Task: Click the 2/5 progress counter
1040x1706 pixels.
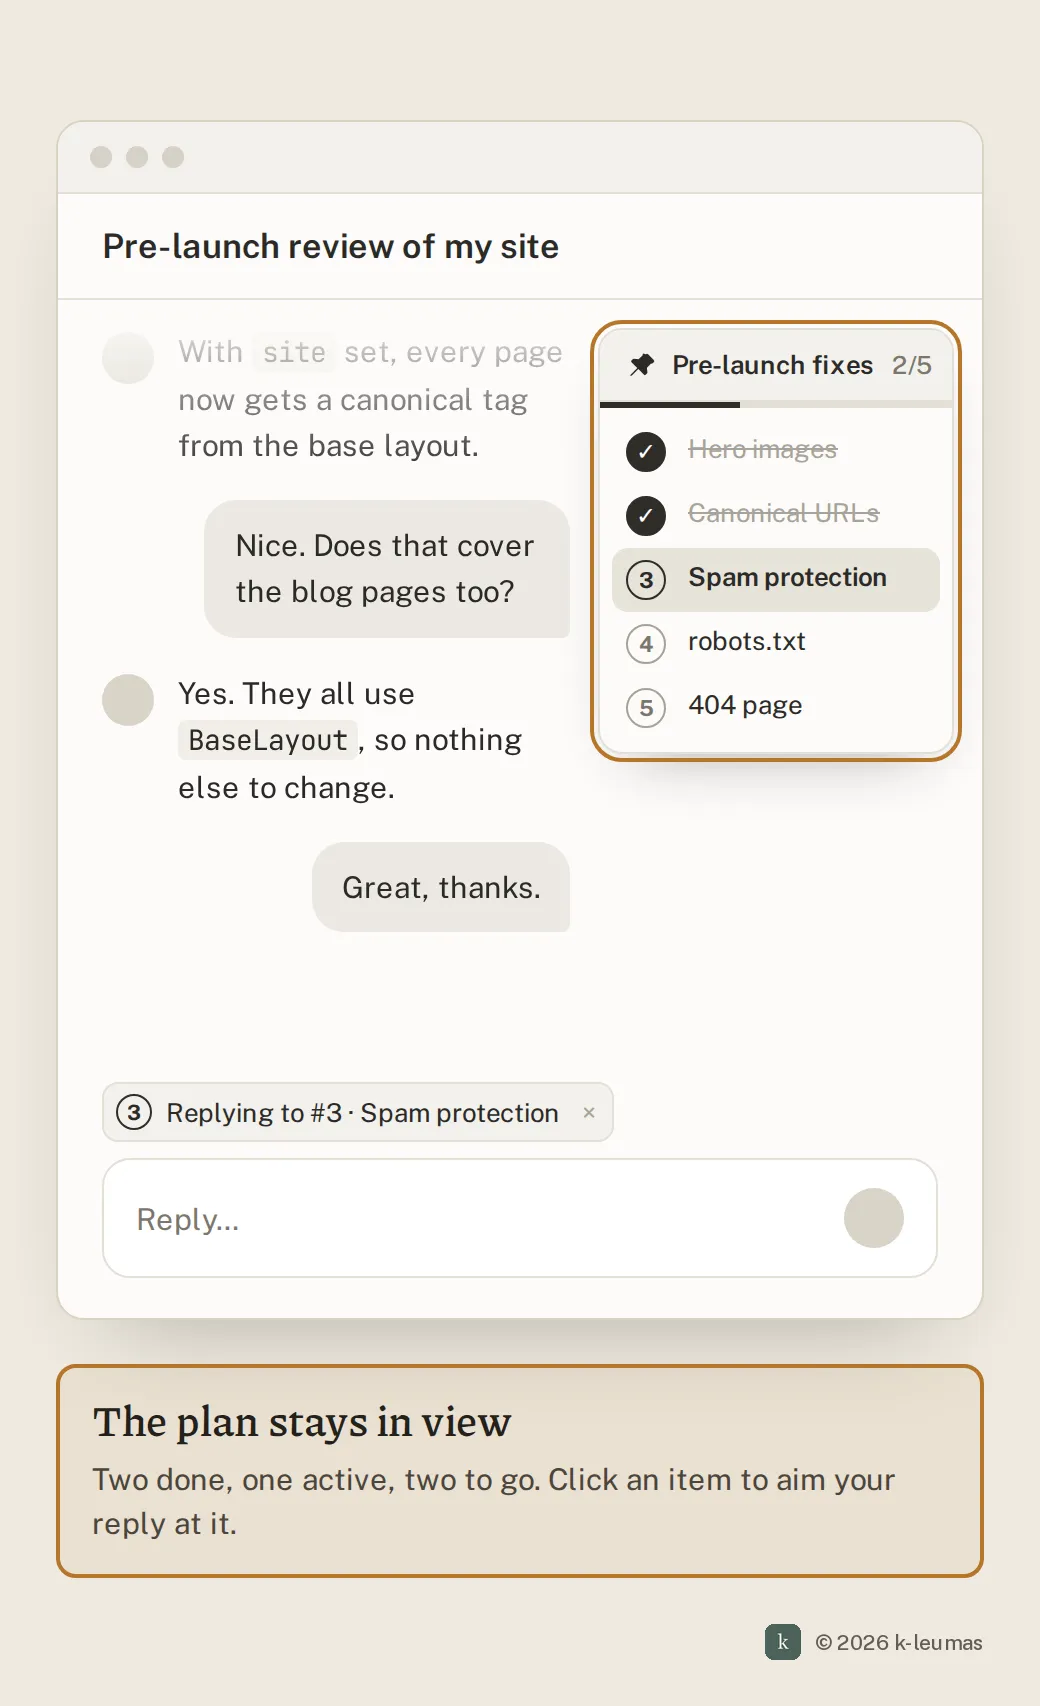Action: coord(912,365)
